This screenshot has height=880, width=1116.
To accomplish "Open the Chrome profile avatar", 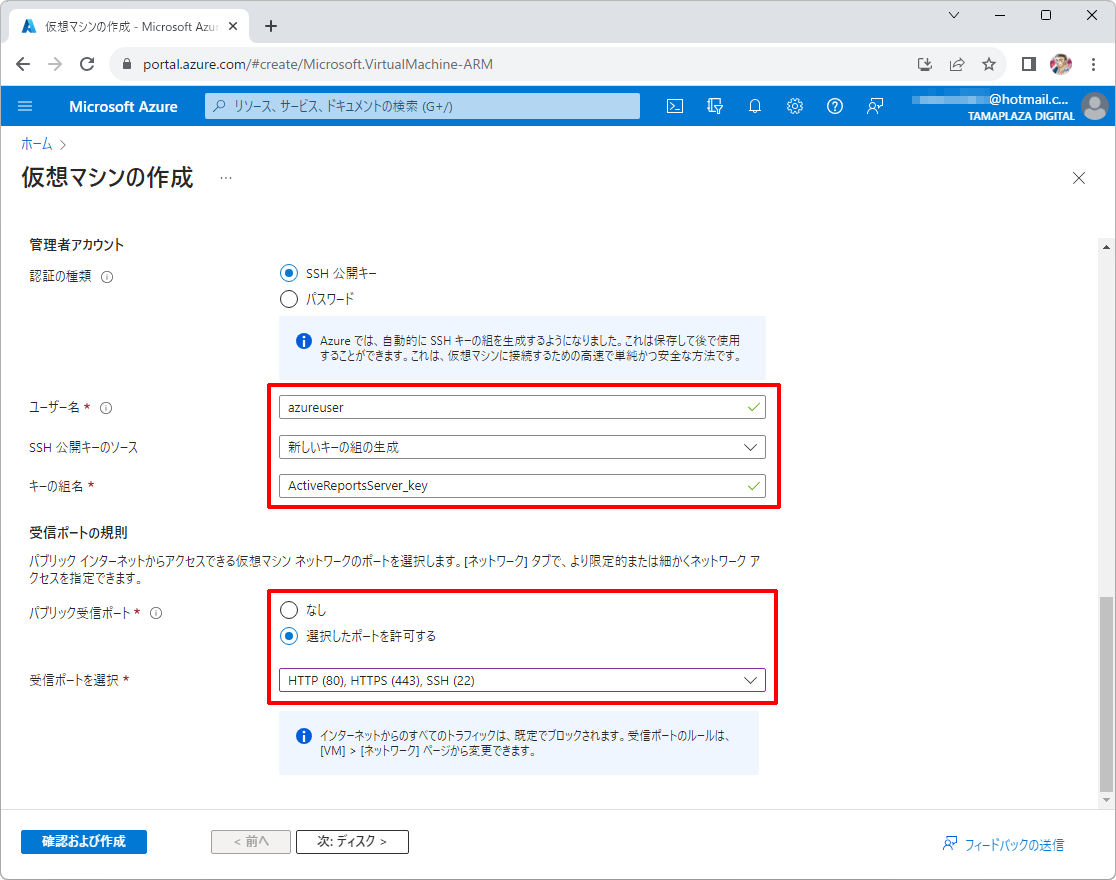I will point(1060,64).
